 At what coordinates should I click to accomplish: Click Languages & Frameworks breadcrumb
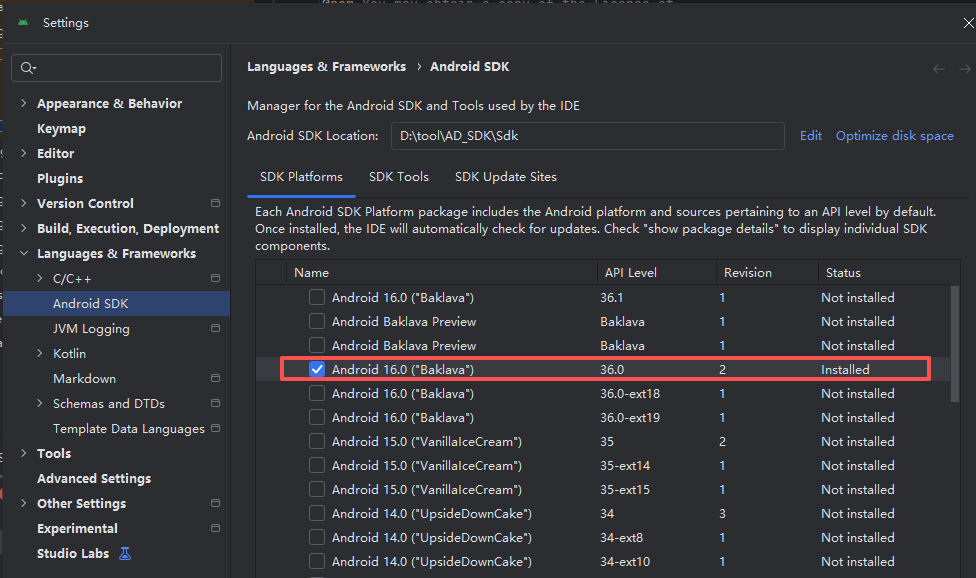point(326,67)
